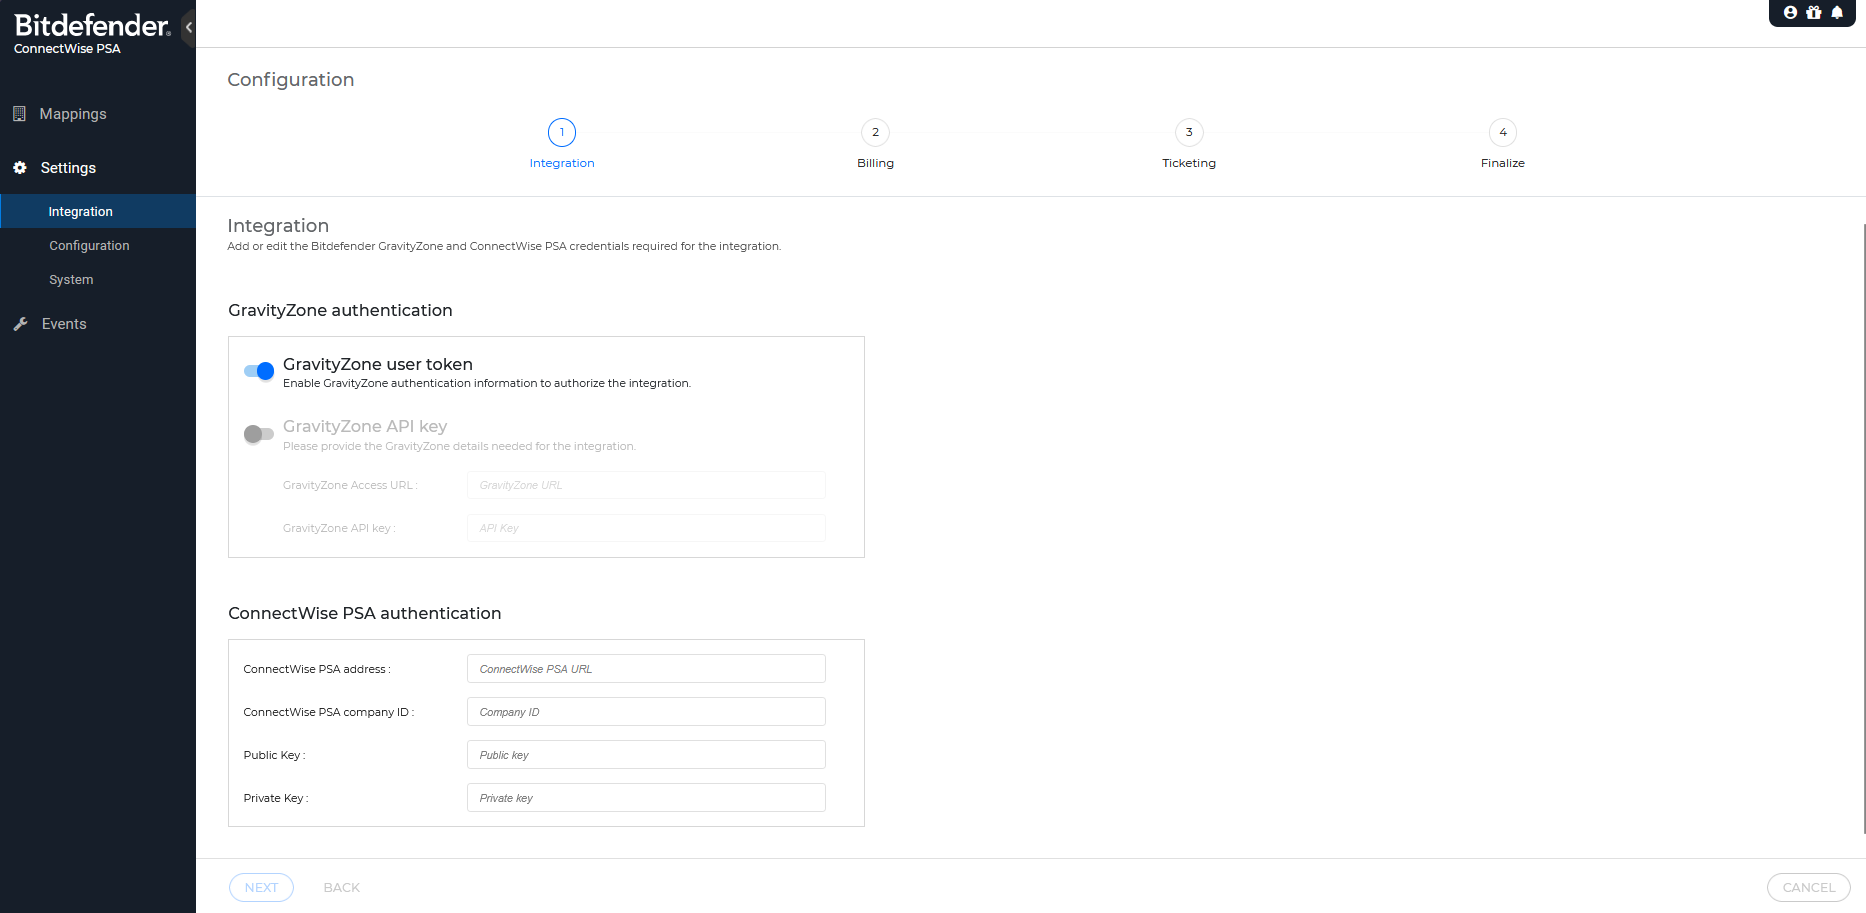This screenshot has width=1866, height=913.
Task: Click the Mappings building icon
Action: click(x=19, y=114)
